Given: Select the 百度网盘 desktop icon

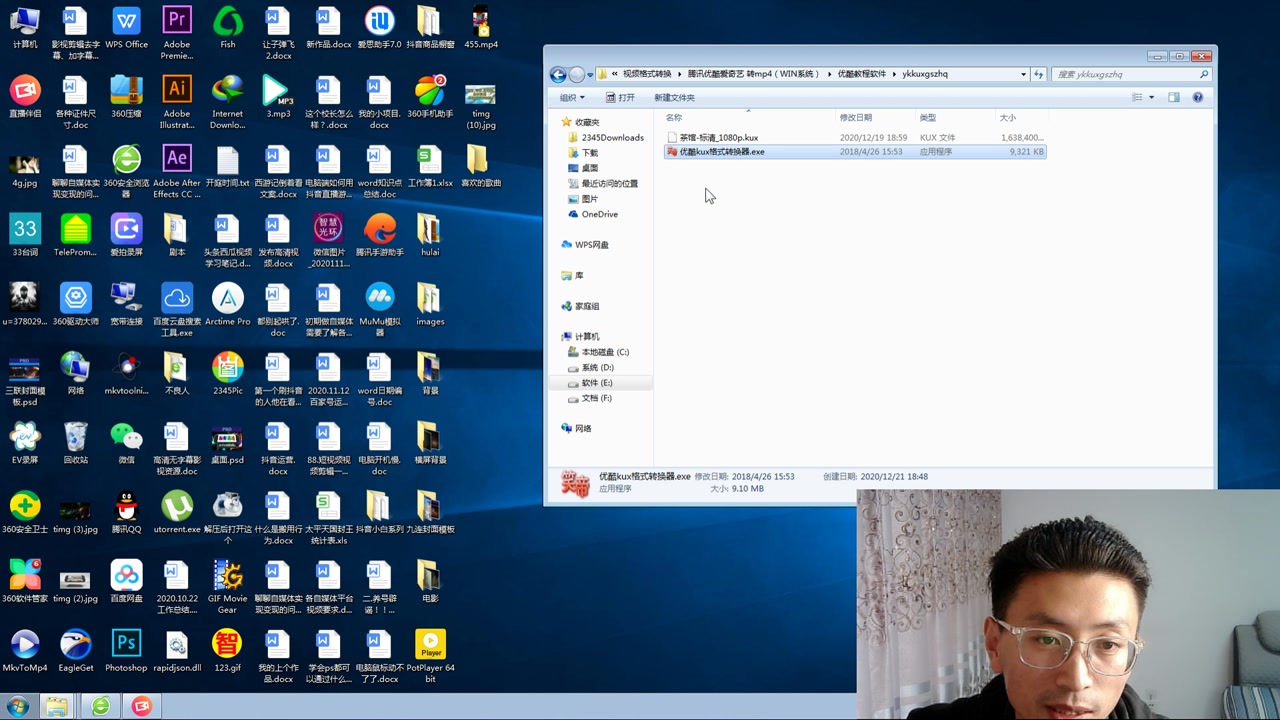Looking at the screenshot, I should click(x=126, y=580).
